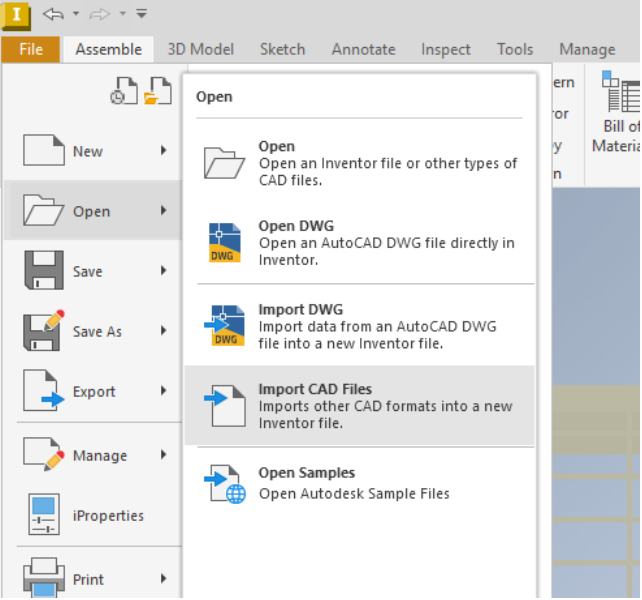Choose the Import CAD Files title

(315, 389)
